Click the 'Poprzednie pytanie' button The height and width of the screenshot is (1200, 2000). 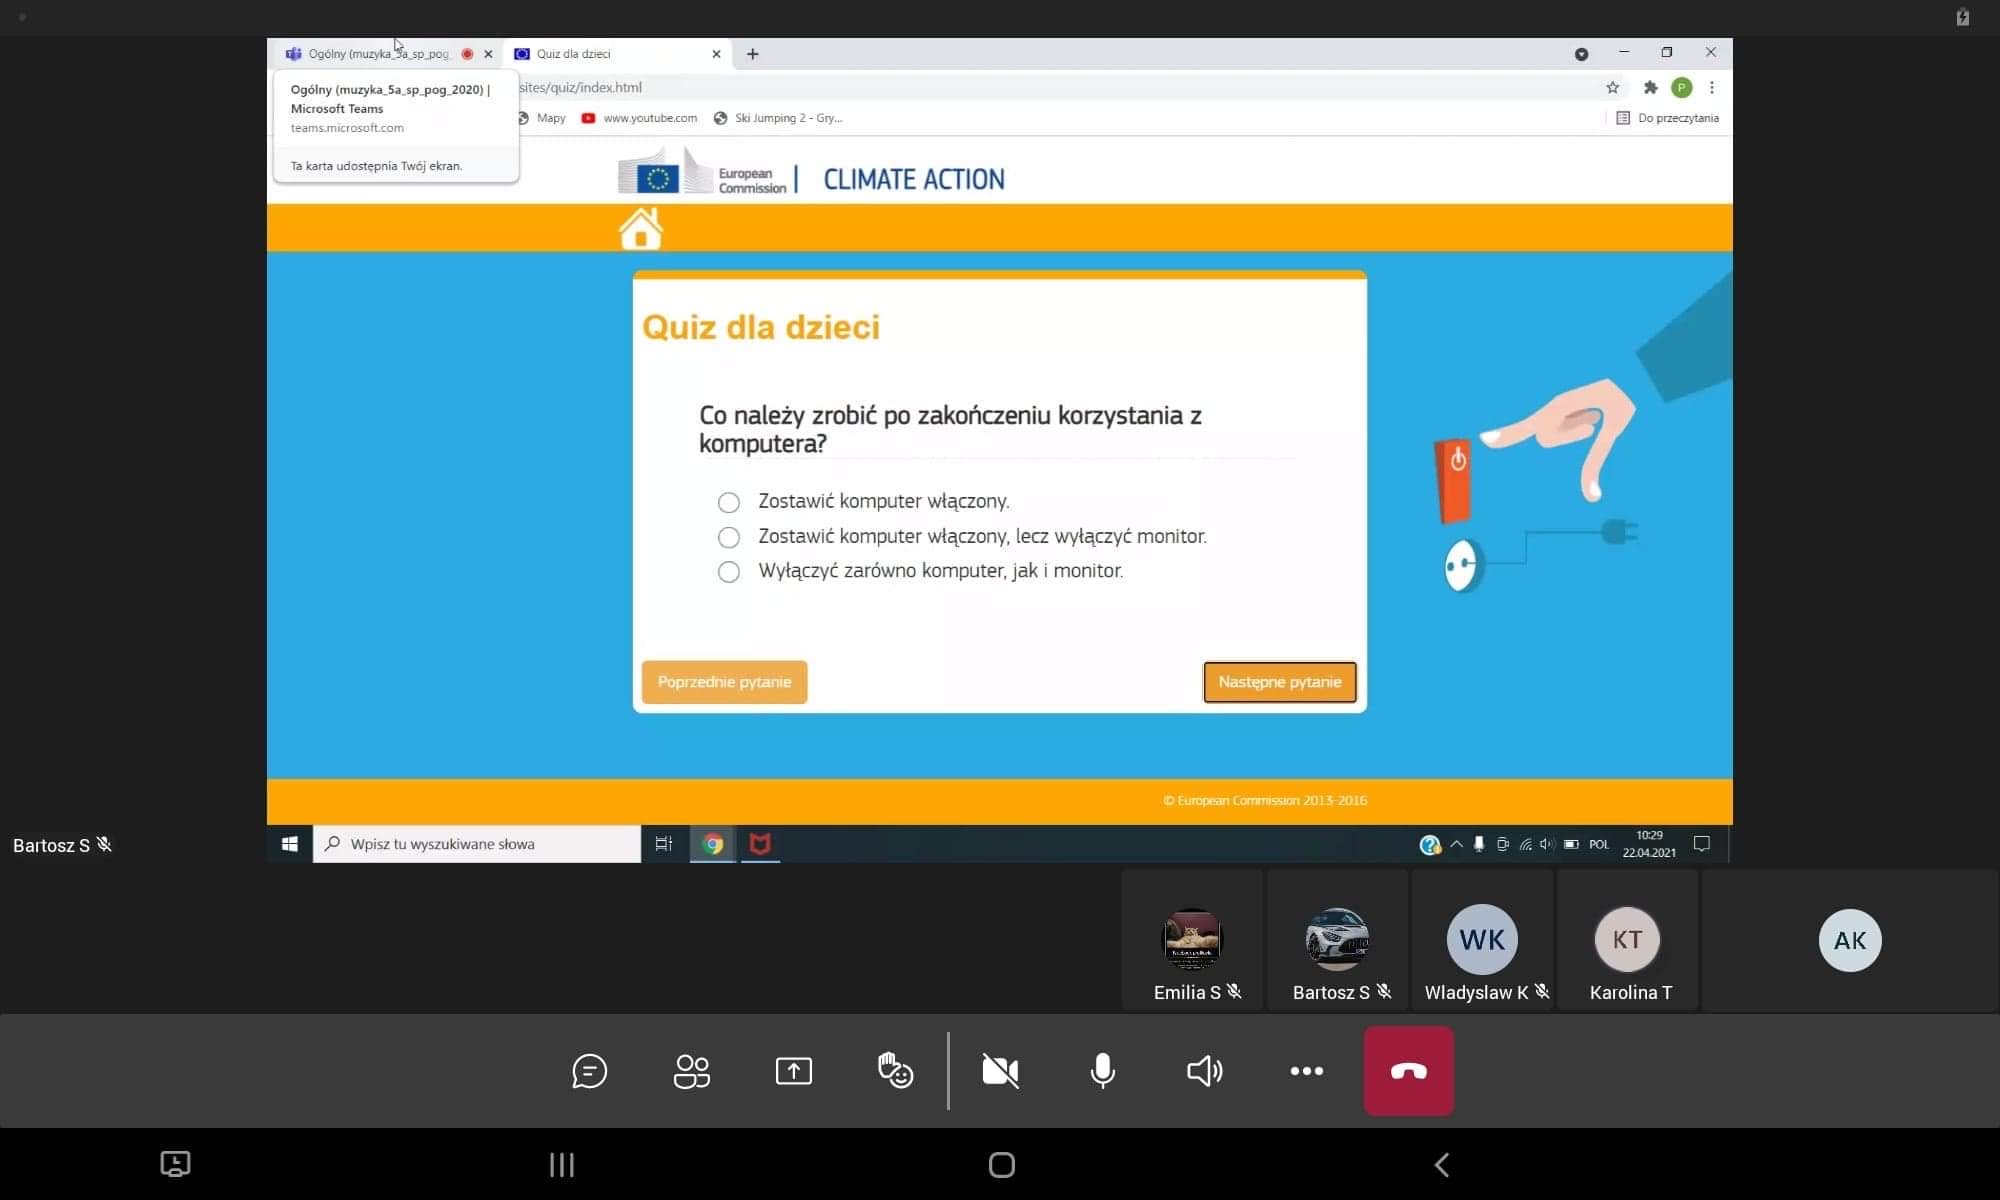coord(724,682)
